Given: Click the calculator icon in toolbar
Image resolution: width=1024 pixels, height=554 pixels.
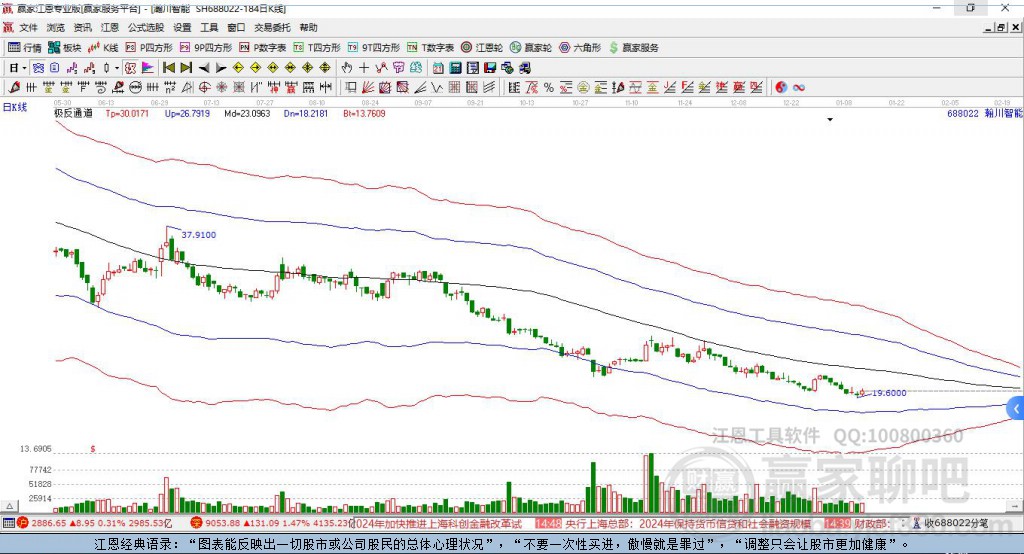Looking at the screenshot, I should (x=455, y=68).
